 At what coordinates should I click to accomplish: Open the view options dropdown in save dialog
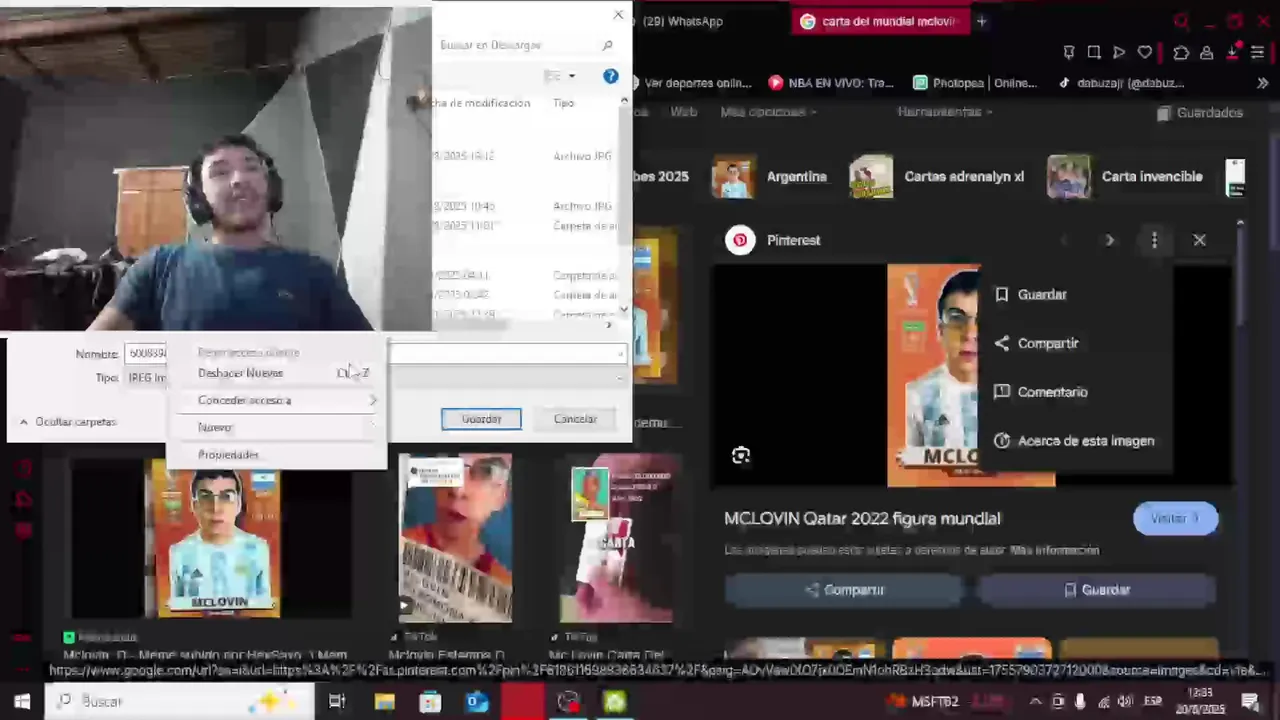point(572,76)
